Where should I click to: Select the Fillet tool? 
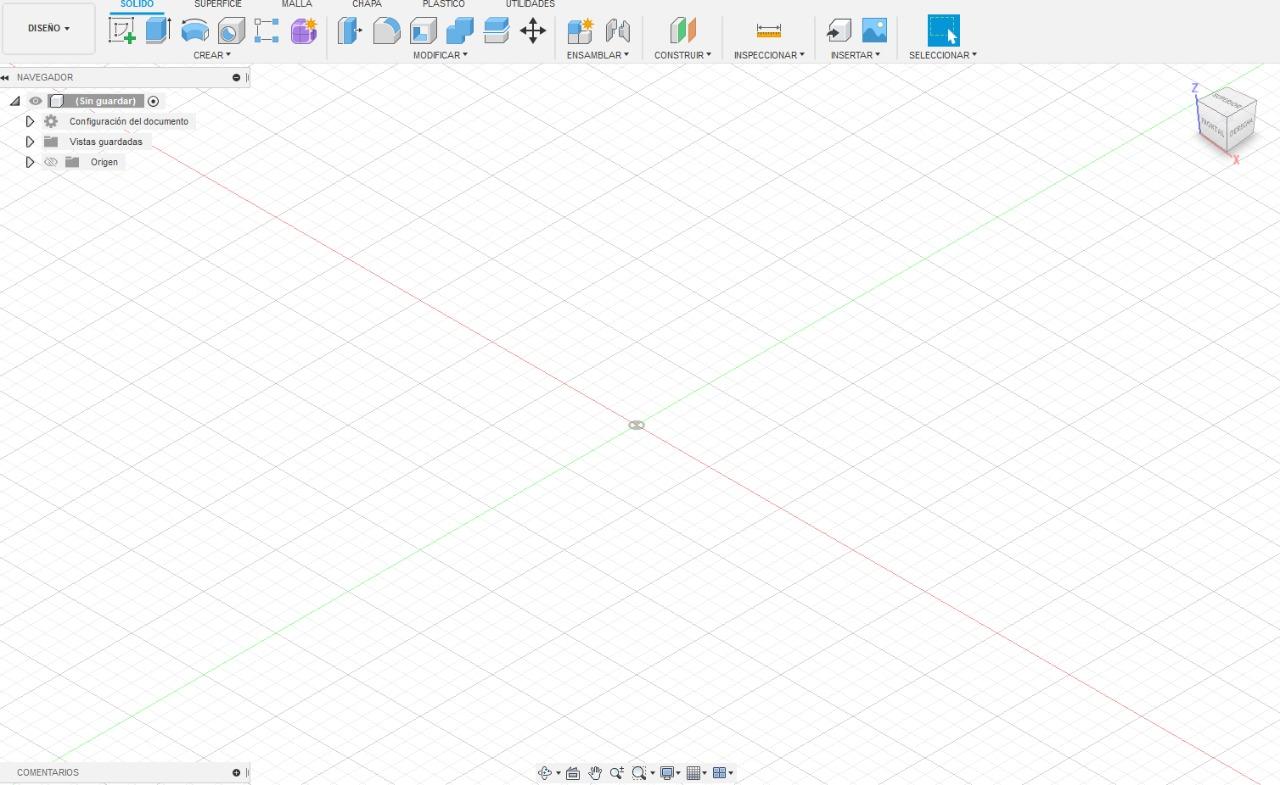click(x=386, y=31)
